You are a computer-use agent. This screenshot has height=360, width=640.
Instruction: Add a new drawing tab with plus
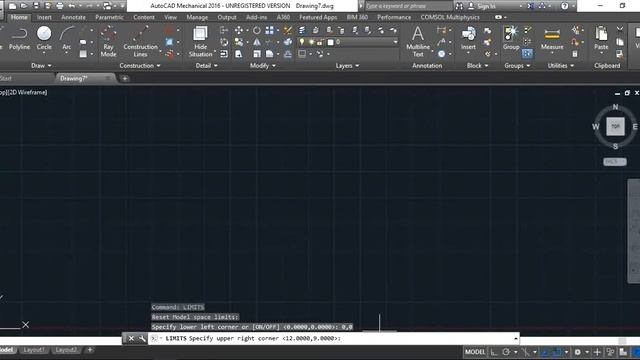click(125, 78)
